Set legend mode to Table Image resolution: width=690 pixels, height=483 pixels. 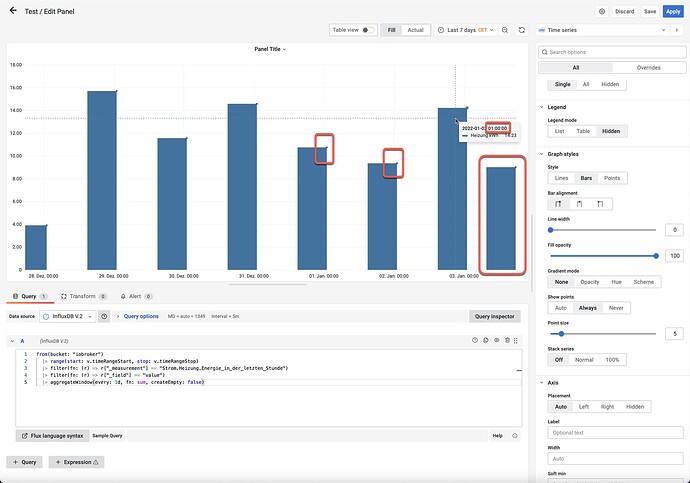coord(583,131)
